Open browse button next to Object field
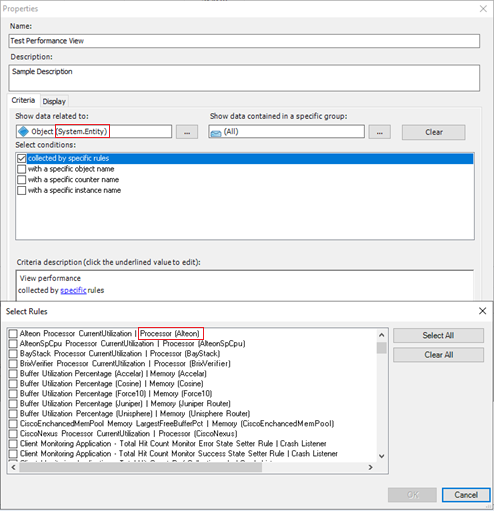 point(187,132)
